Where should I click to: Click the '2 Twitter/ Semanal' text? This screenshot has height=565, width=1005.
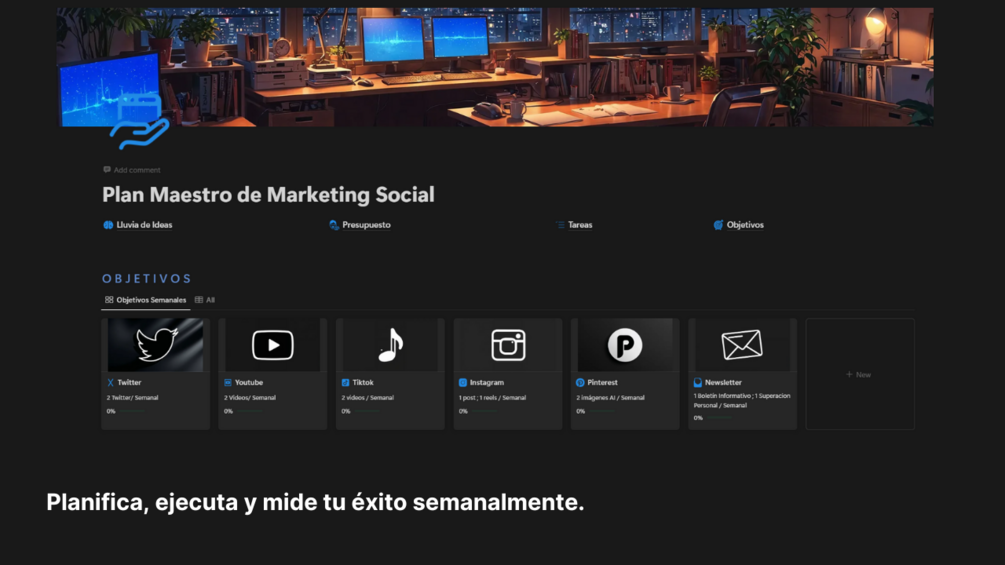[x=132, y=398]
